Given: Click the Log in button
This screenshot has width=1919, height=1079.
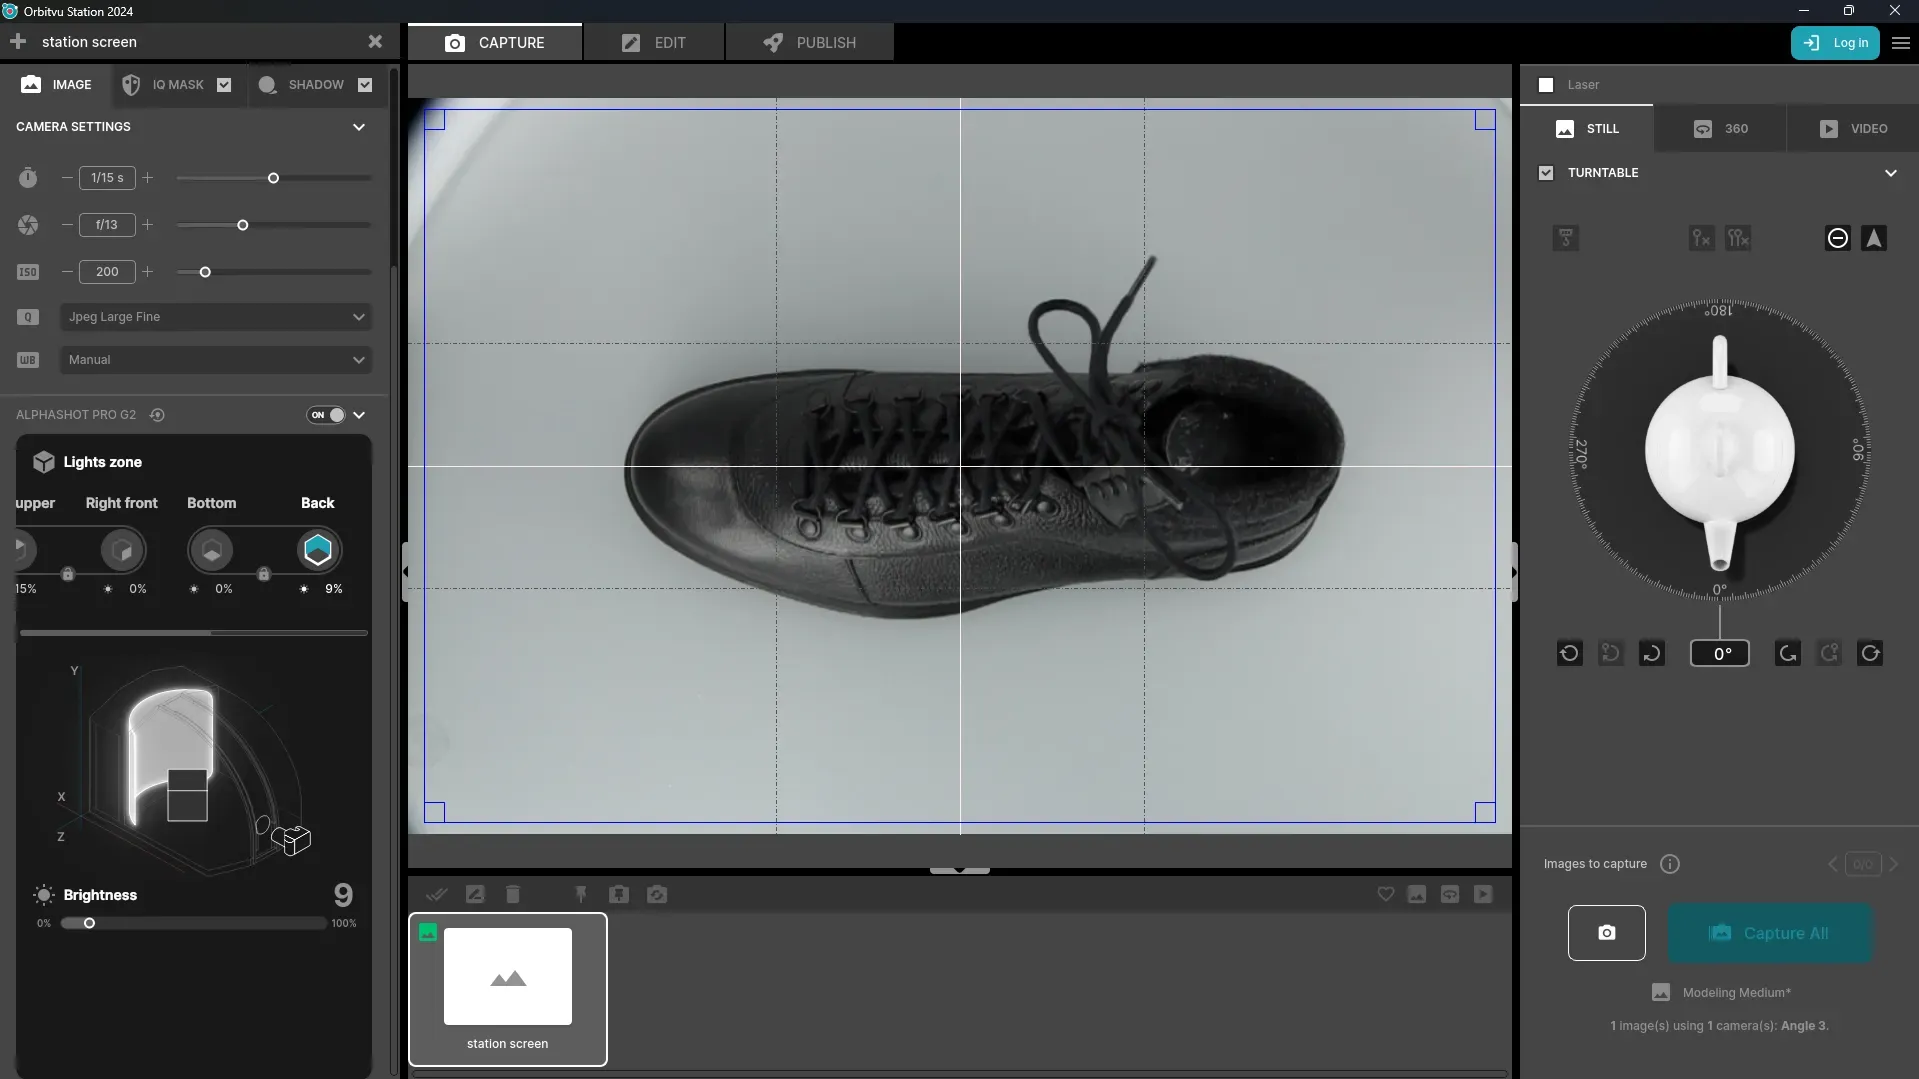Looking at the screenshot, I should coord(1836,43).
